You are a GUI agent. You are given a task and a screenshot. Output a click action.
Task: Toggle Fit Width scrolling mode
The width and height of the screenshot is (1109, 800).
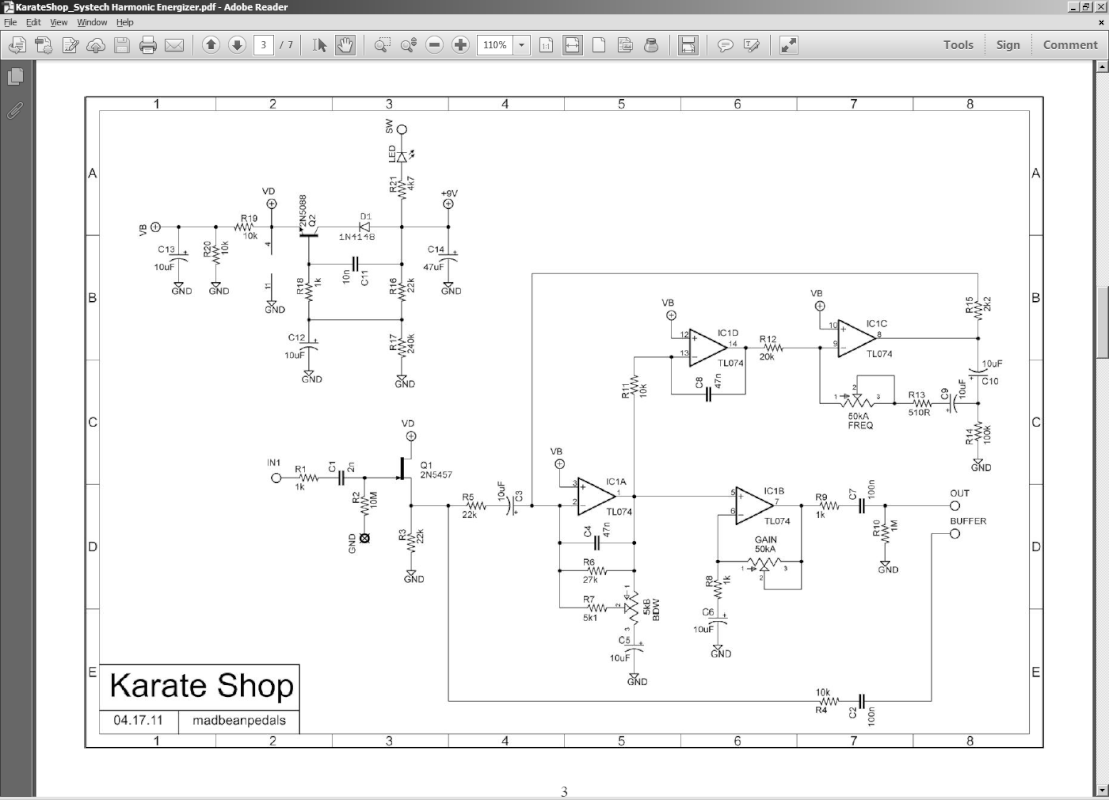click(x=572, y=45)
